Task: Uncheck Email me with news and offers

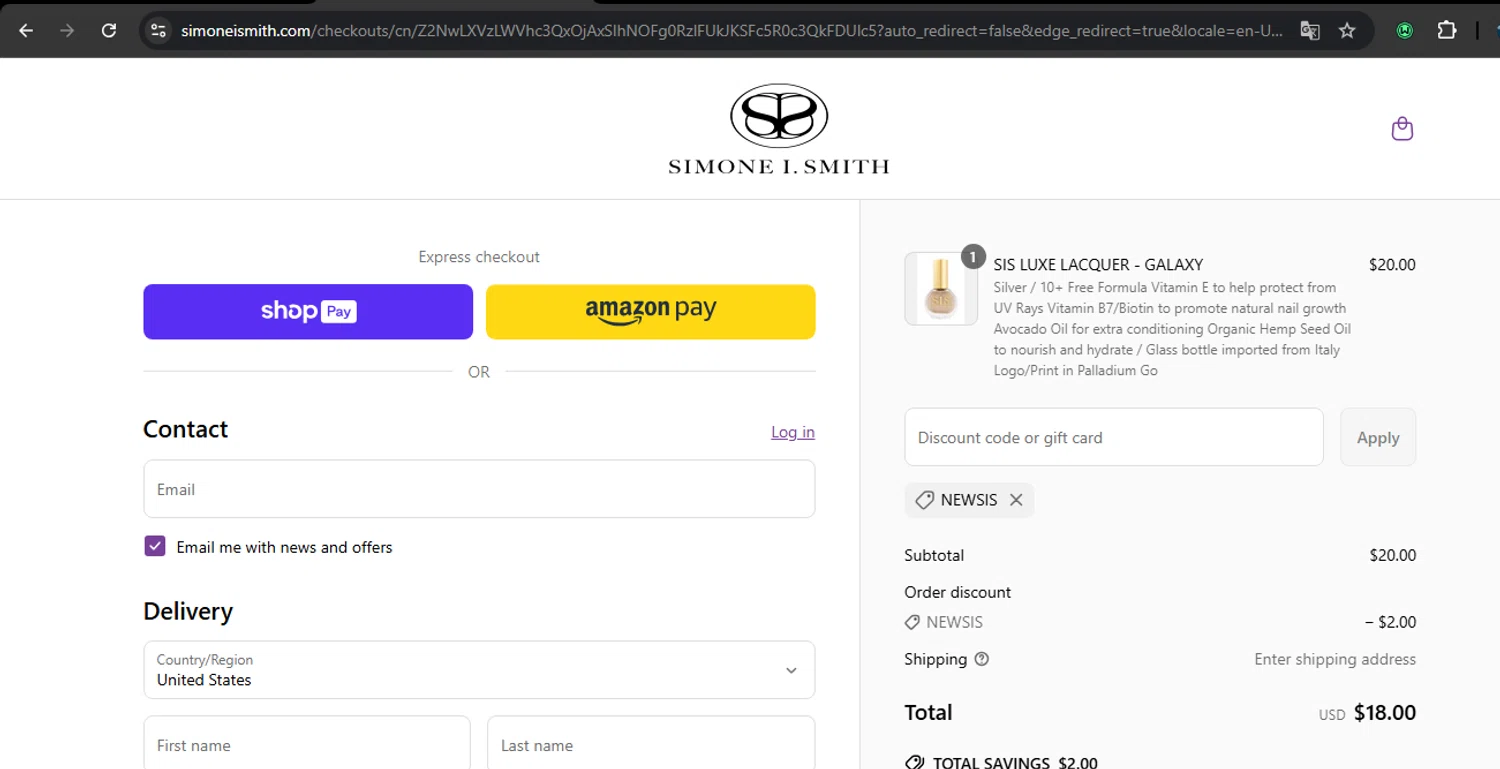Action: click(155, 546)
